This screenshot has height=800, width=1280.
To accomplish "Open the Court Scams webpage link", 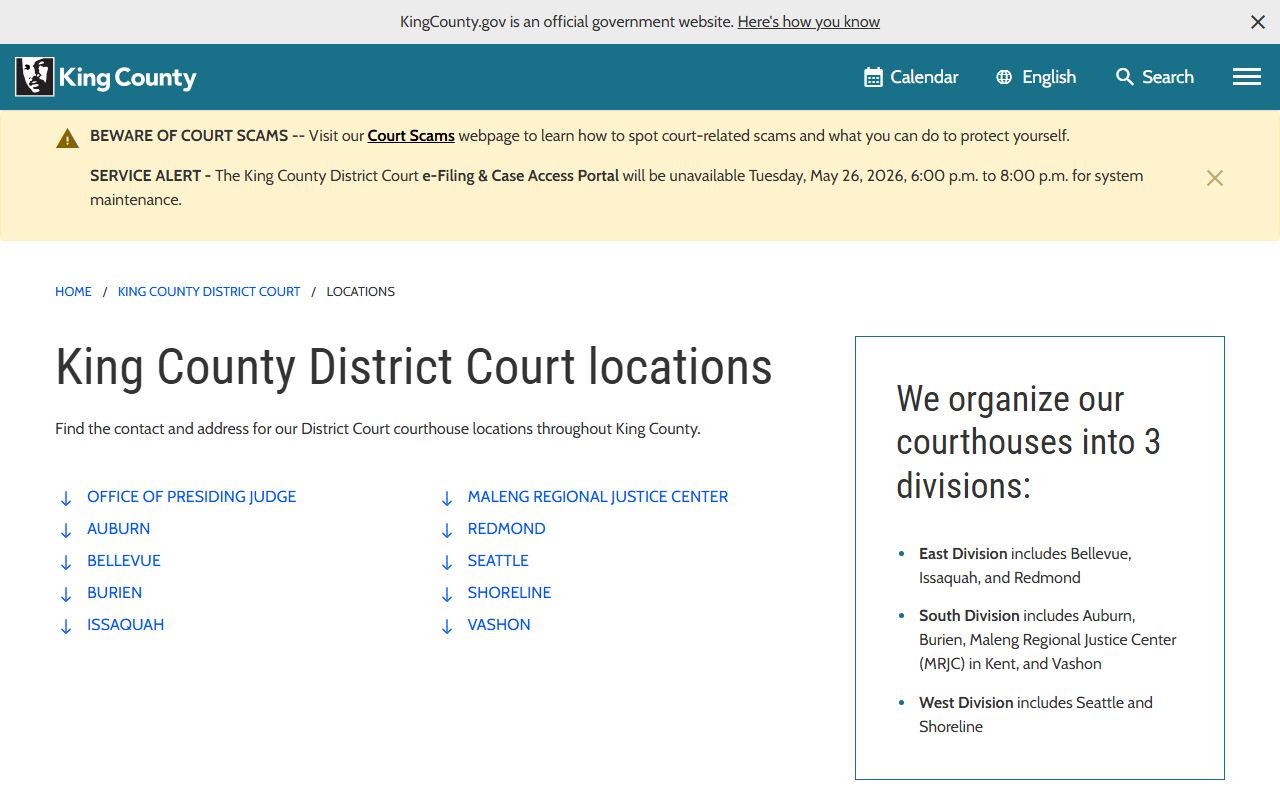I will pyautogui.click(x=411, y=136).
